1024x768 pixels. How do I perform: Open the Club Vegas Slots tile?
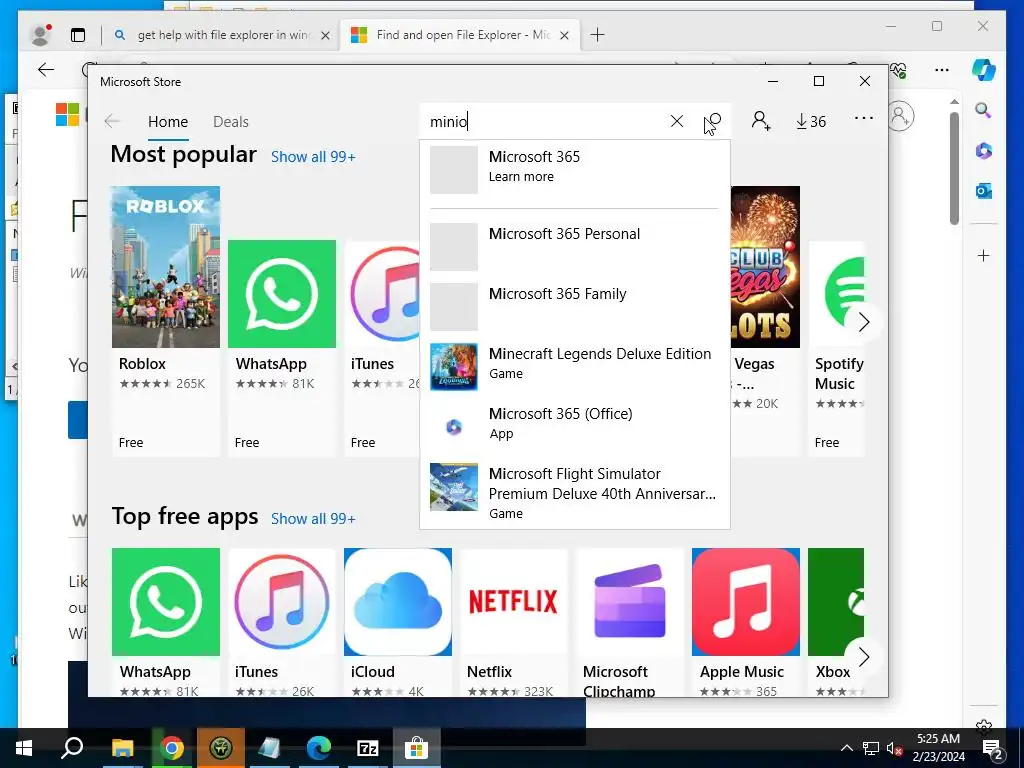pyautogui.click(x=765, y=321)
